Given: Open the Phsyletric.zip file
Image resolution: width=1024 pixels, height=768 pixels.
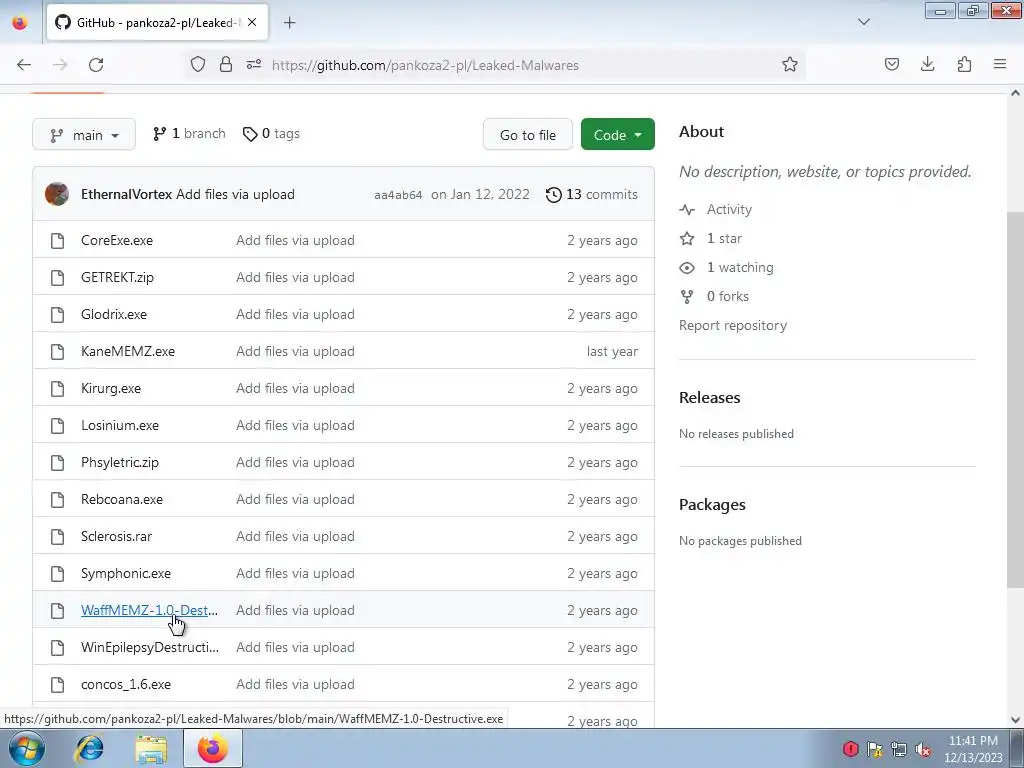Looking at the screenshot, I should tap(120, 462).
